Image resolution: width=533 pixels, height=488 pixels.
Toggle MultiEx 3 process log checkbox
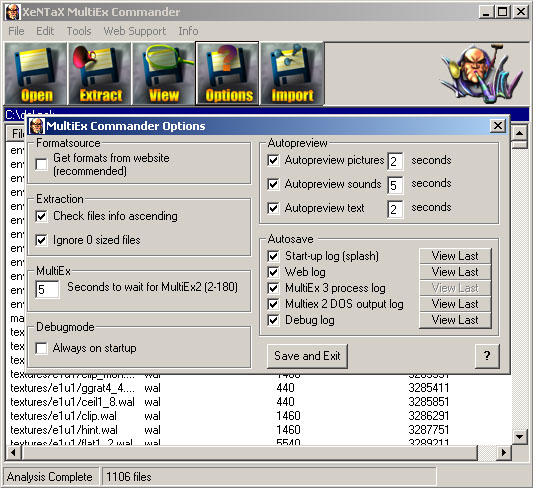tap(273, 288)
